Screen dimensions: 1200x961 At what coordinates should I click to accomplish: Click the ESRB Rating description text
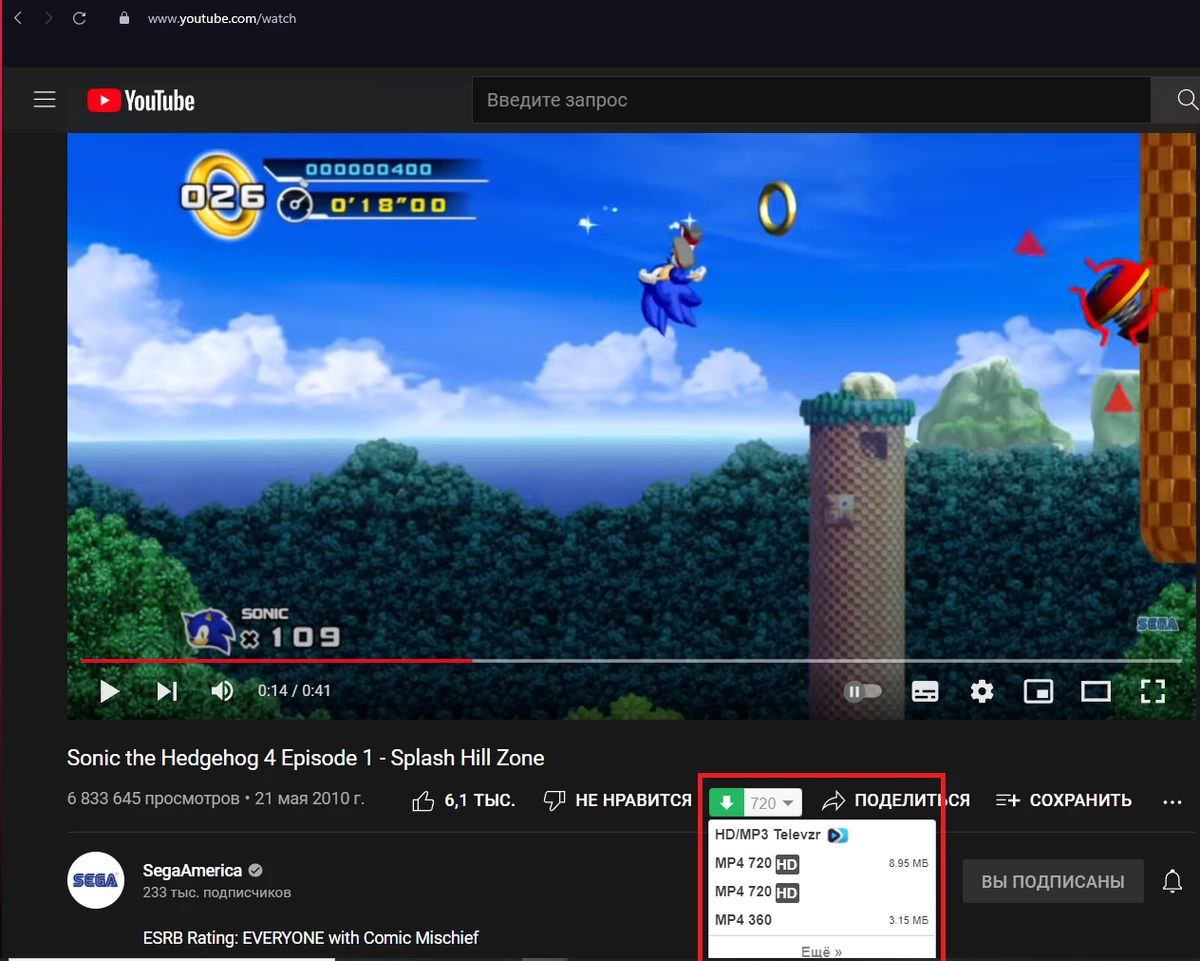(311, 938)
